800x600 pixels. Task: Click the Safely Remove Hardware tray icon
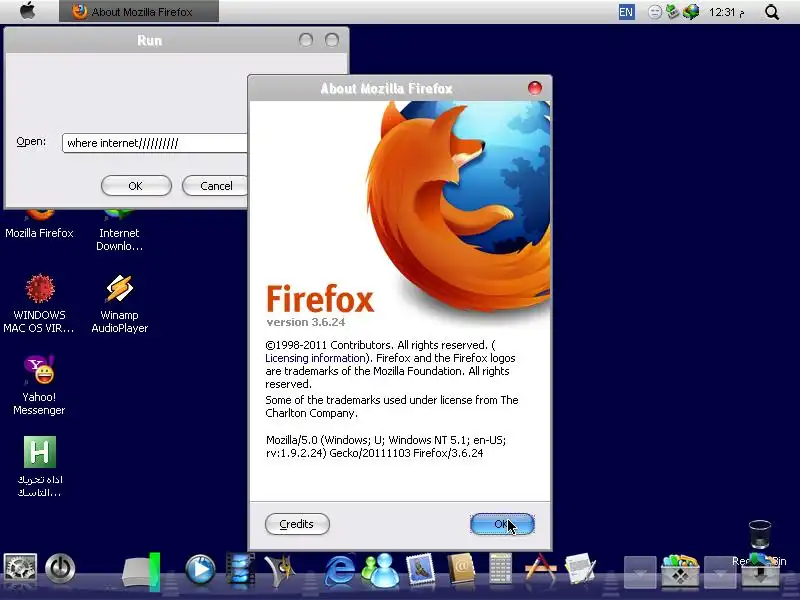pyautogui.click(x=672, y=12)
